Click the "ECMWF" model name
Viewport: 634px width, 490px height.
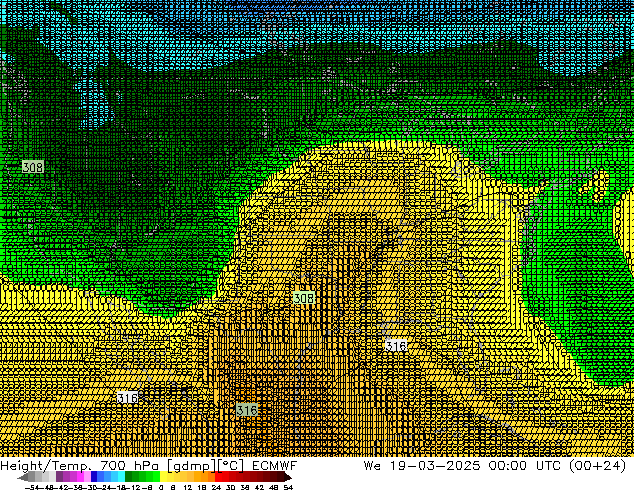275,465
